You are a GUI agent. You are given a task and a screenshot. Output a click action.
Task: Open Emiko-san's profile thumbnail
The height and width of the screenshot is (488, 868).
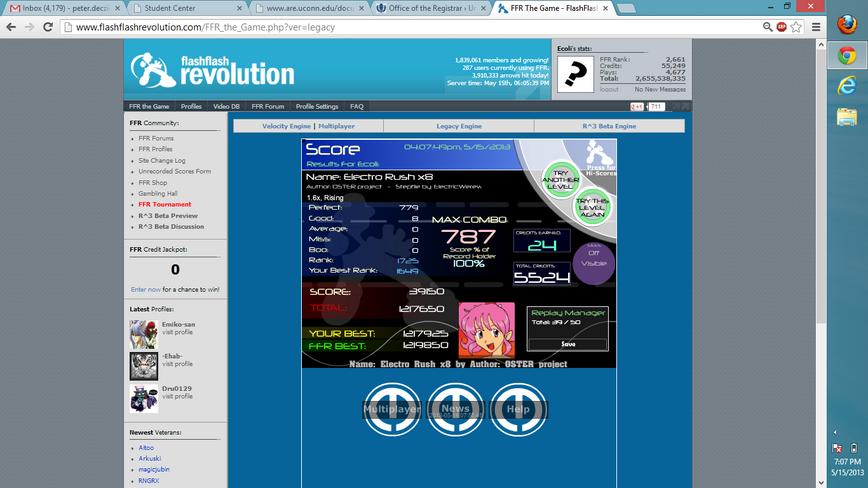click(x=144, y=335)
